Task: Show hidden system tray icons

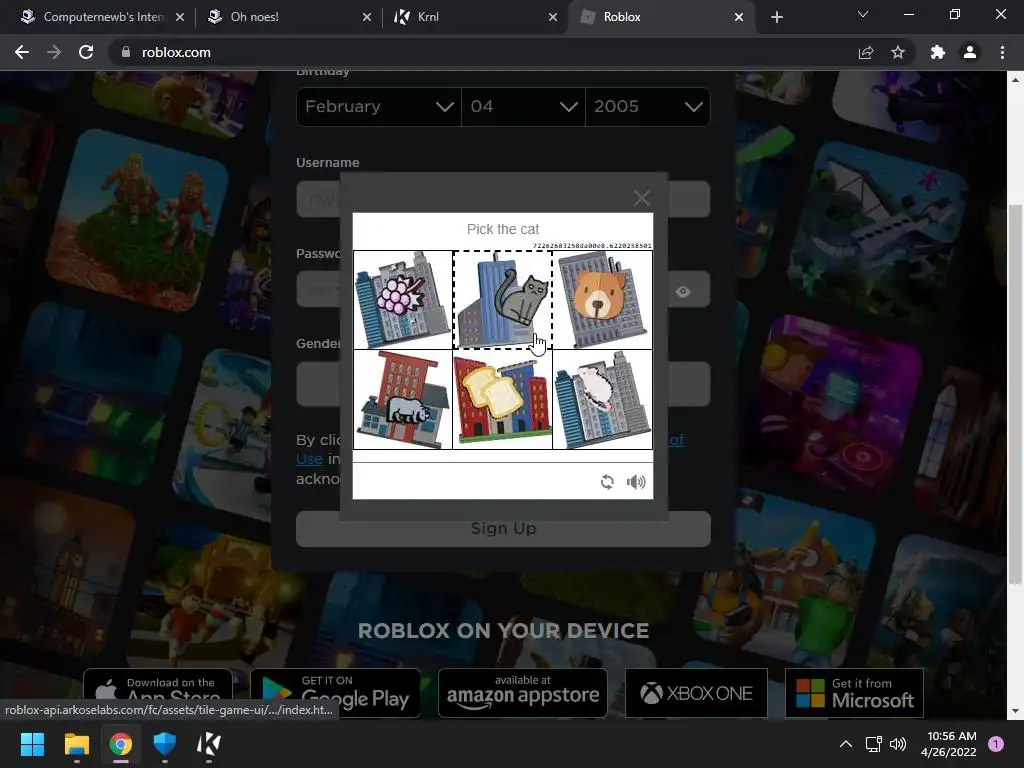Action: point(846,744)
